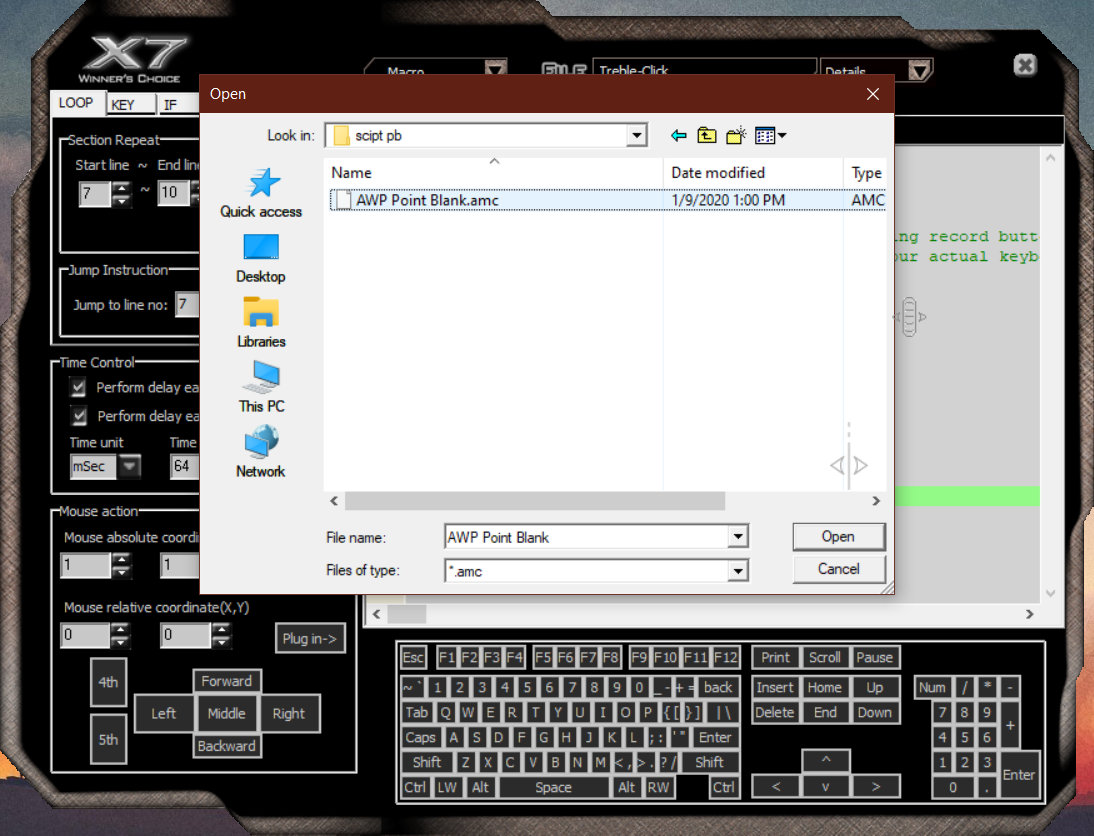Click Open to load the macro file
Screen dimensions: 1094x836
pos(838,537)
